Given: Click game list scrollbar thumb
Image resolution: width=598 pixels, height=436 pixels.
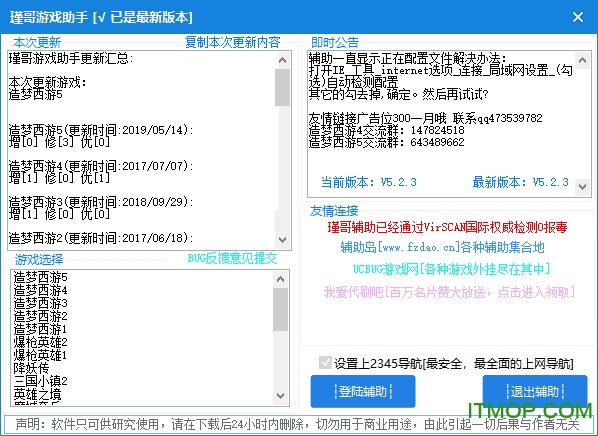Looking at the screenshot, I should (280, 309).
